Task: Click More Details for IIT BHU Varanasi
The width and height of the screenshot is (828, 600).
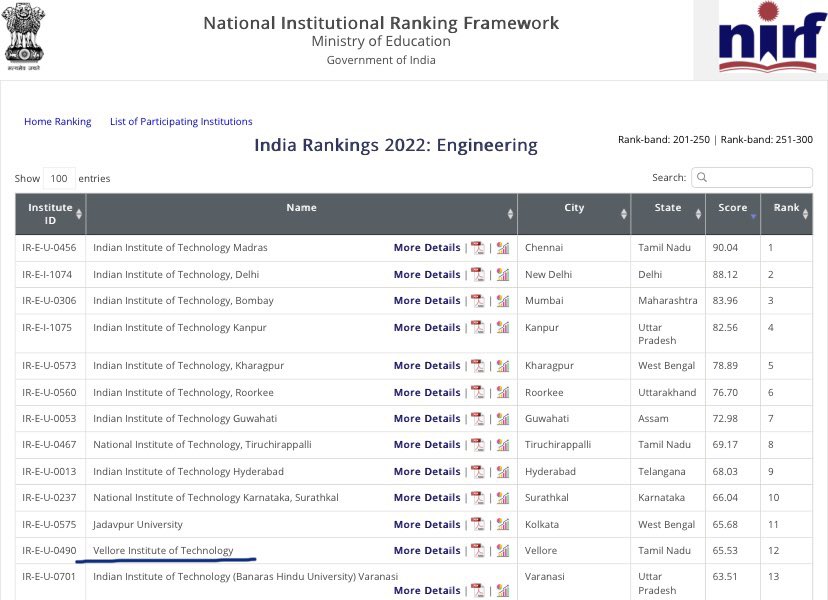Action: click(x=427, y=590)
